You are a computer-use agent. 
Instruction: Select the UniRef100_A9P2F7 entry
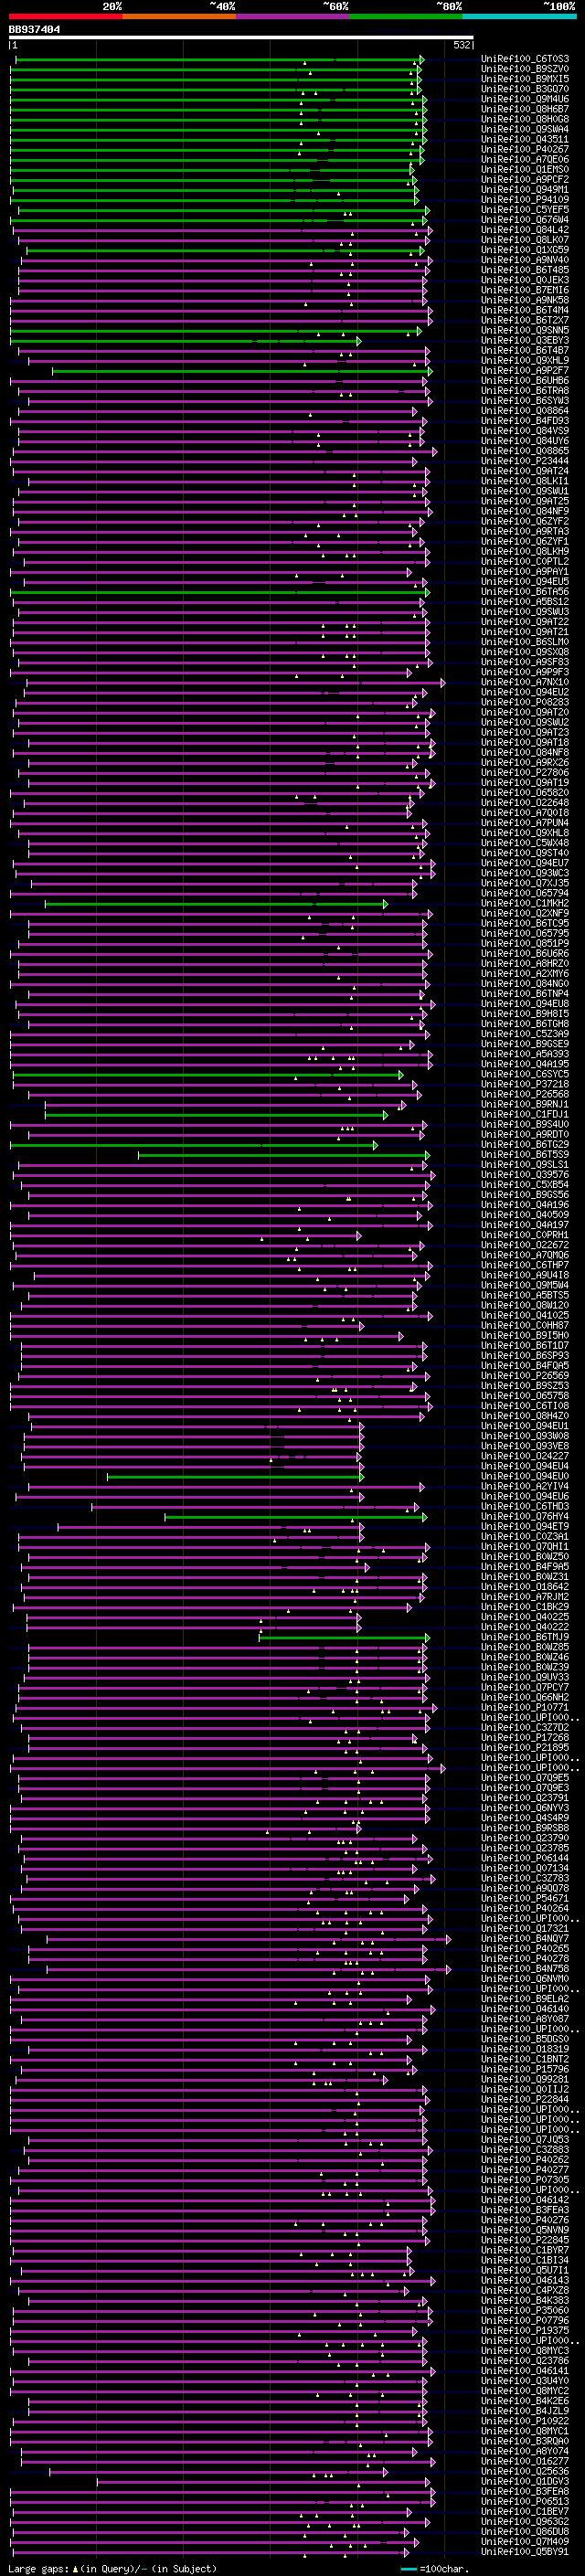tap(525, 370)
